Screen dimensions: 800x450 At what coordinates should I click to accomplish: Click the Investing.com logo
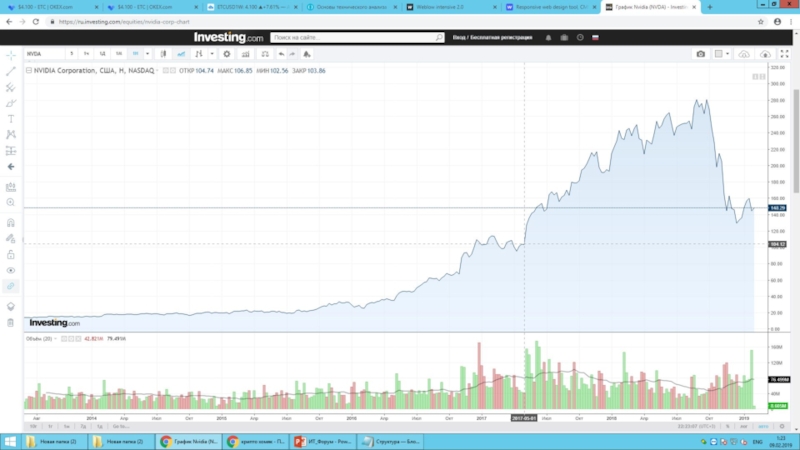tap(229, 37)
